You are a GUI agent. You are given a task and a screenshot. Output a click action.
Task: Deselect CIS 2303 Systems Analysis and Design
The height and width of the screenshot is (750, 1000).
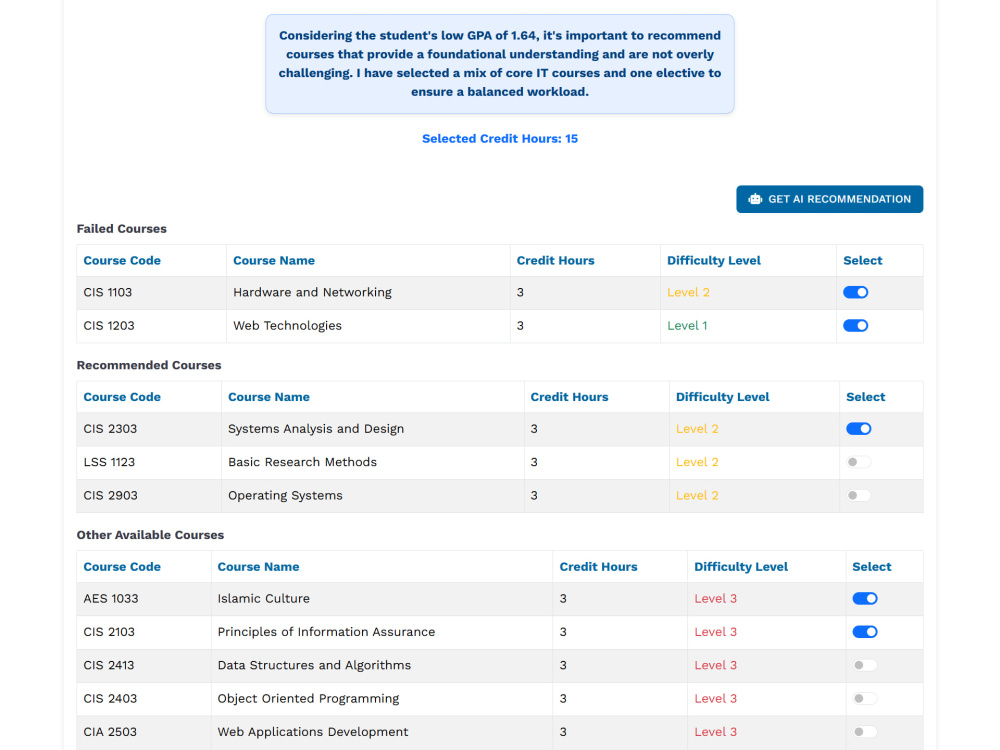pos(858,429)
